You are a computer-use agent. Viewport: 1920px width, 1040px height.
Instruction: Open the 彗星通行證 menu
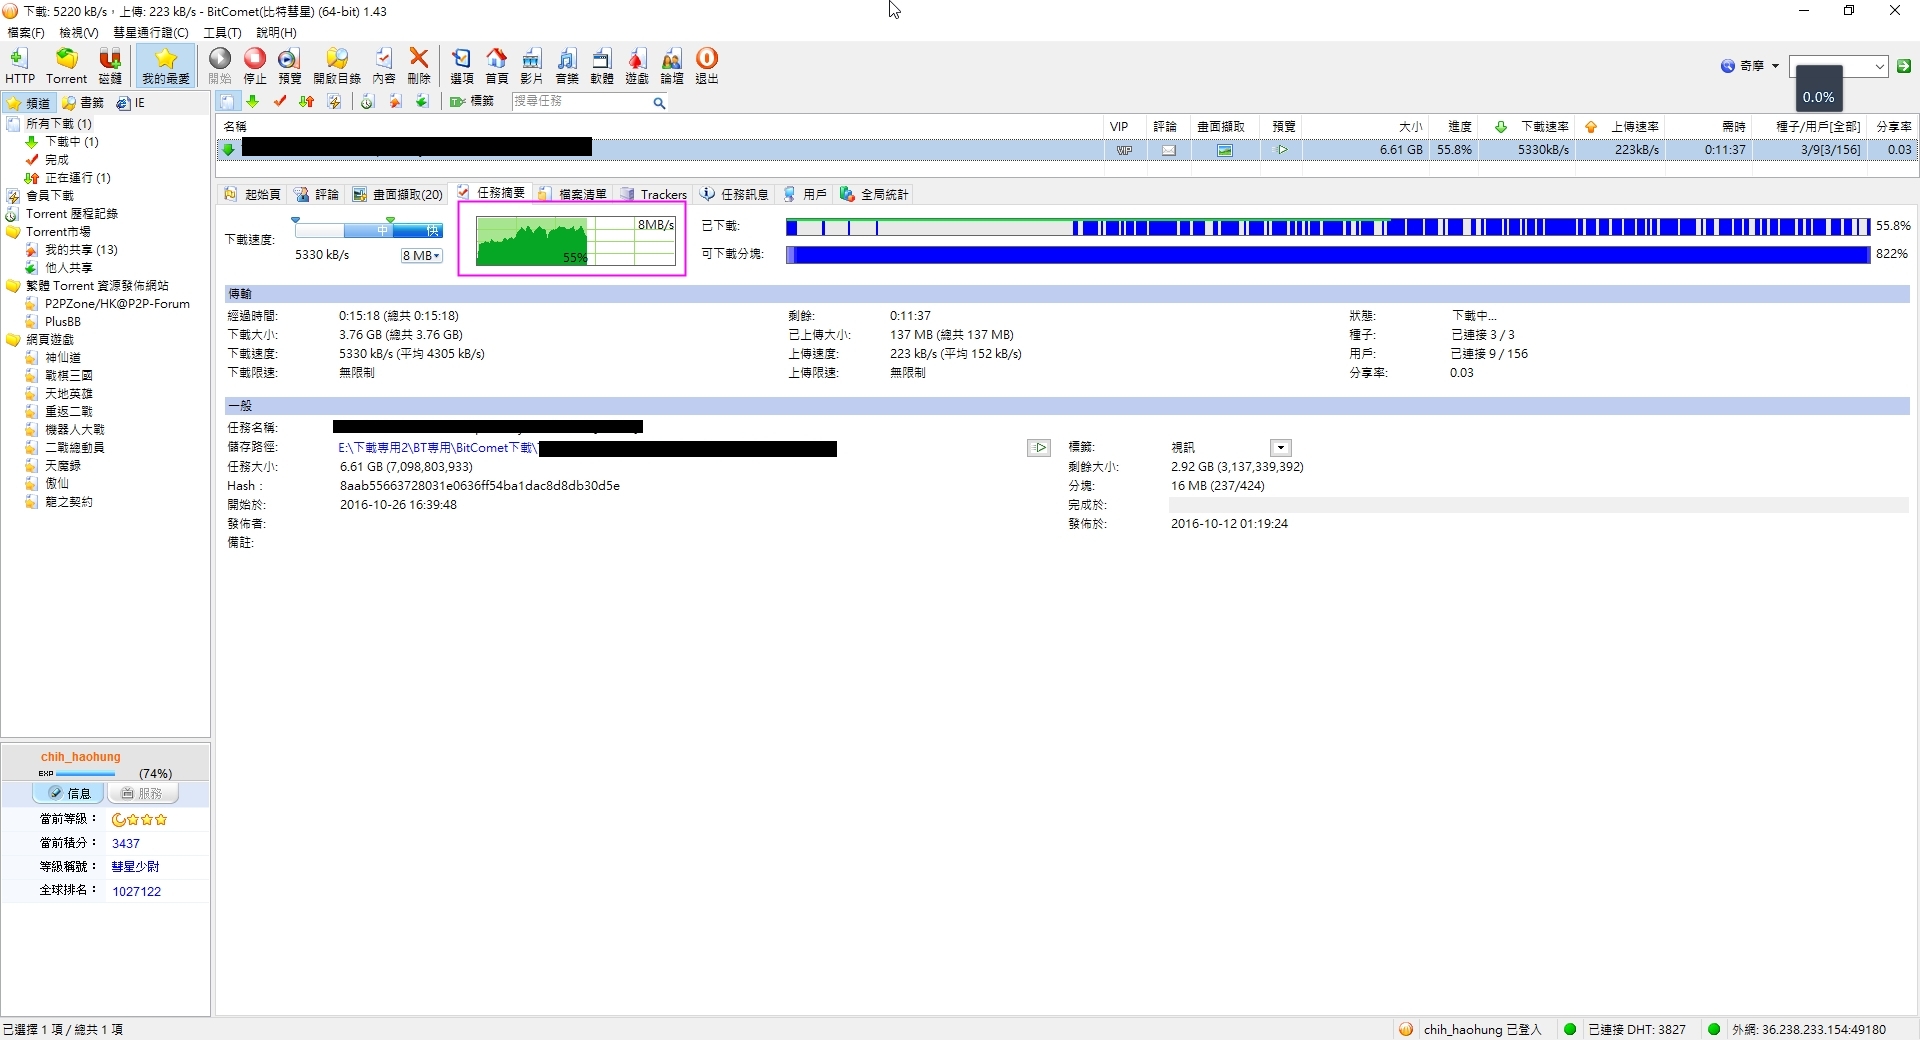151,33
